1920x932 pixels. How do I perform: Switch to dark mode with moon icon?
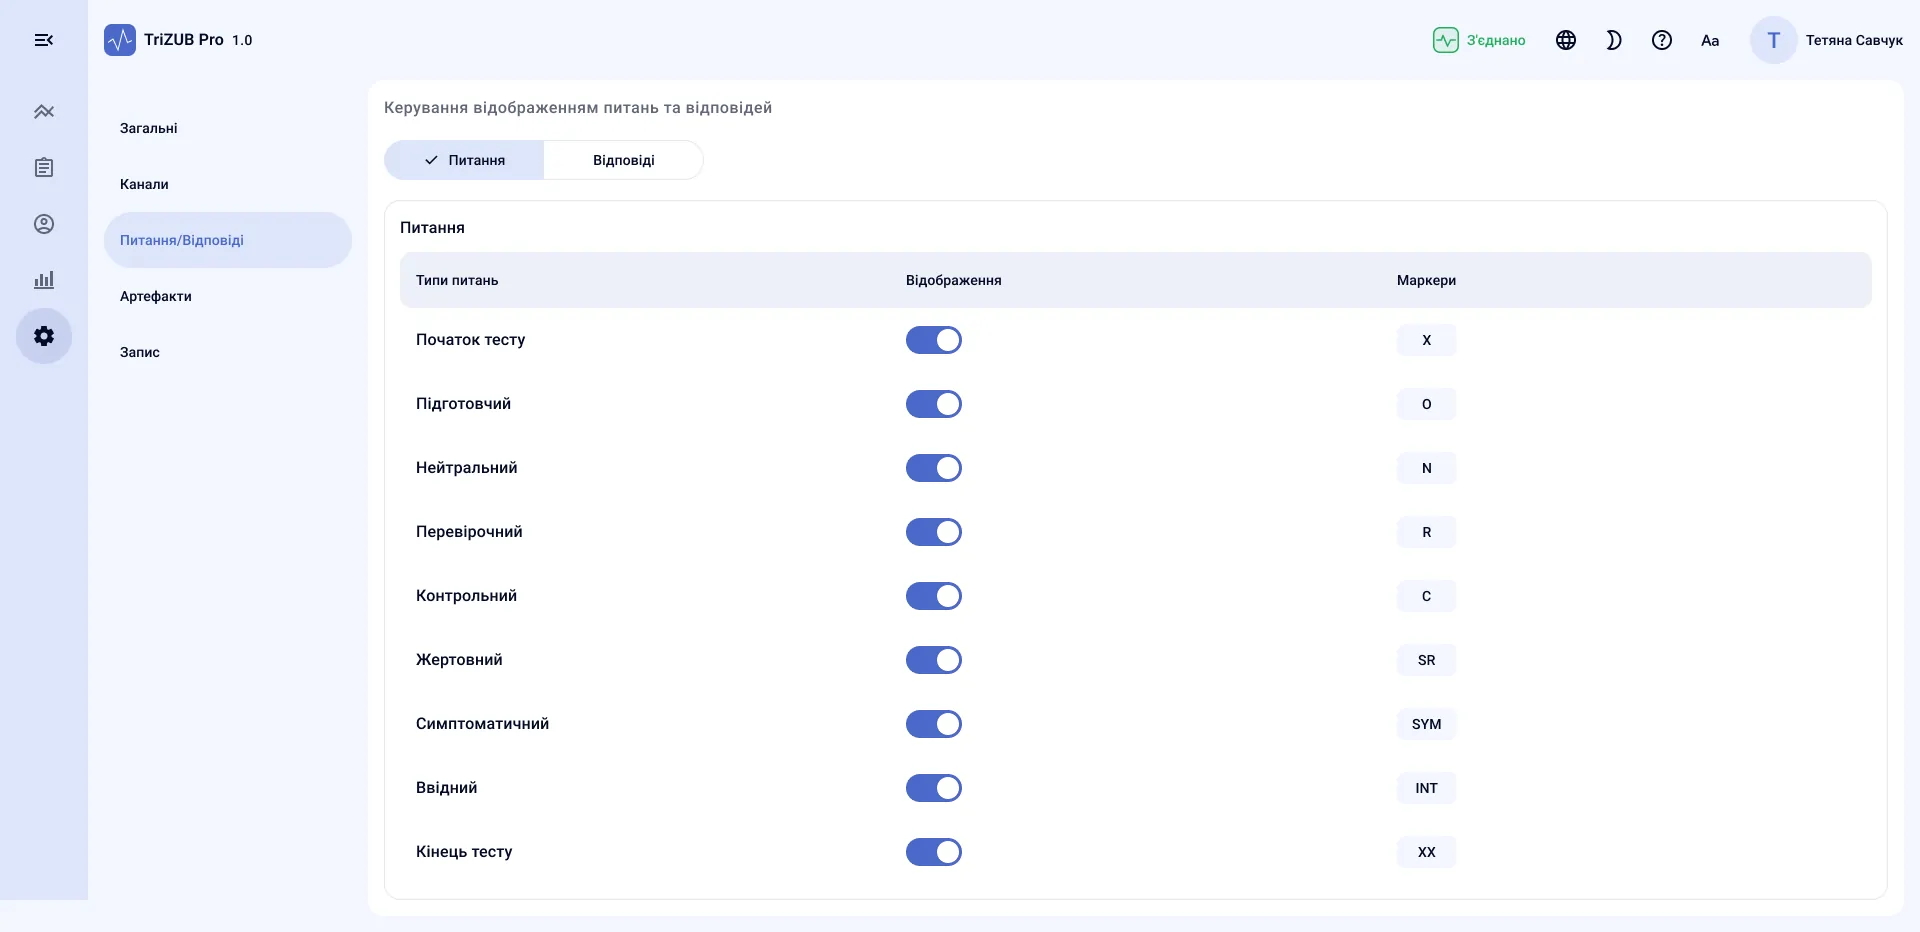(1614, 40)
